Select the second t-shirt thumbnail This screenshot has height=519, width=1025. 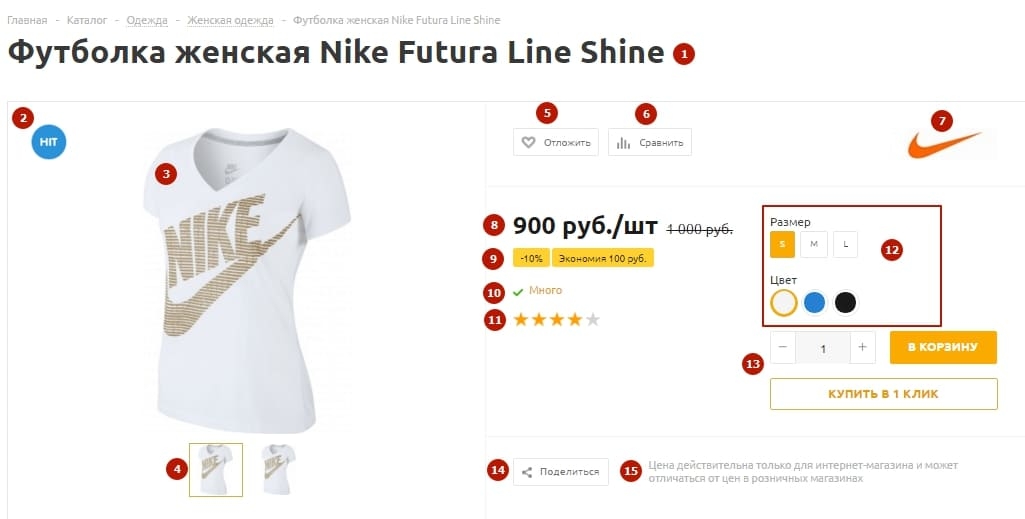[x=277, y=469]
